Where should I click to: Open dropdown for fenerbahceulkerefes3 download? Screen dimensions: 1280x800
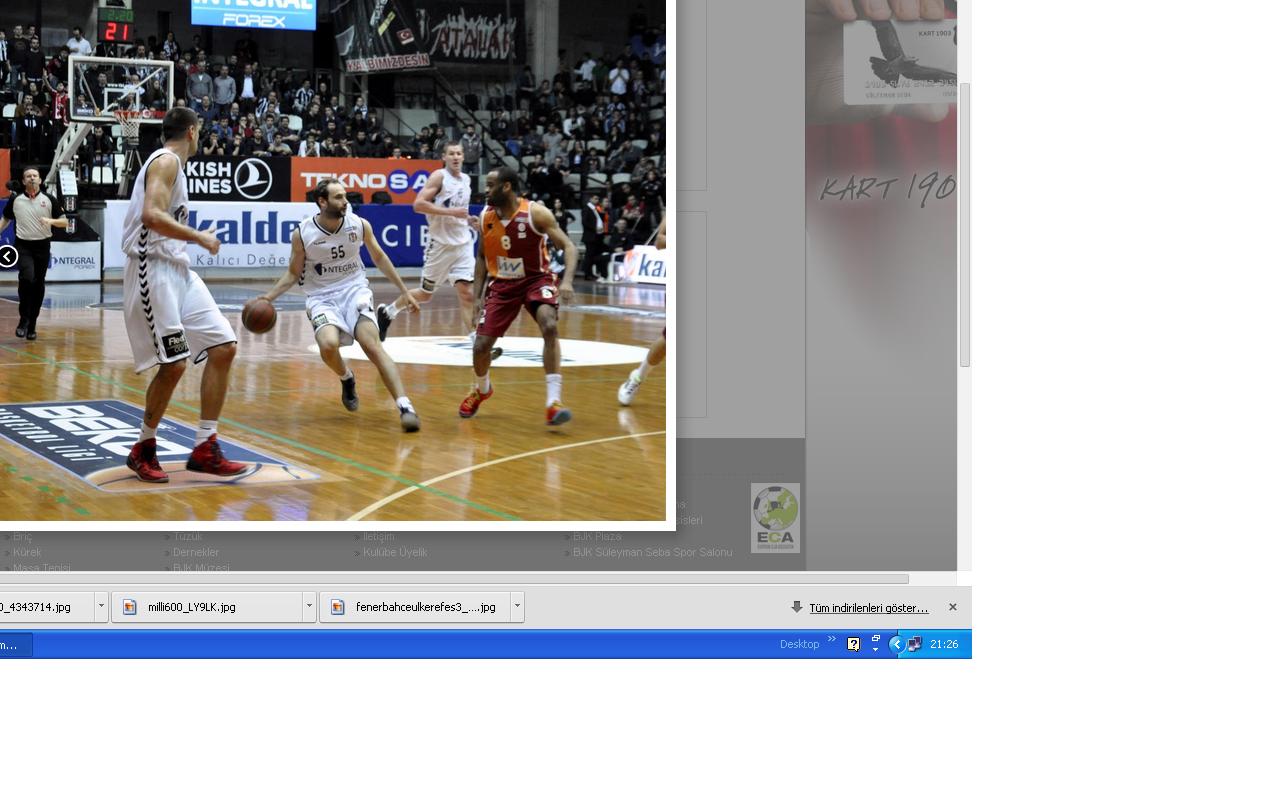click(517, 607)
